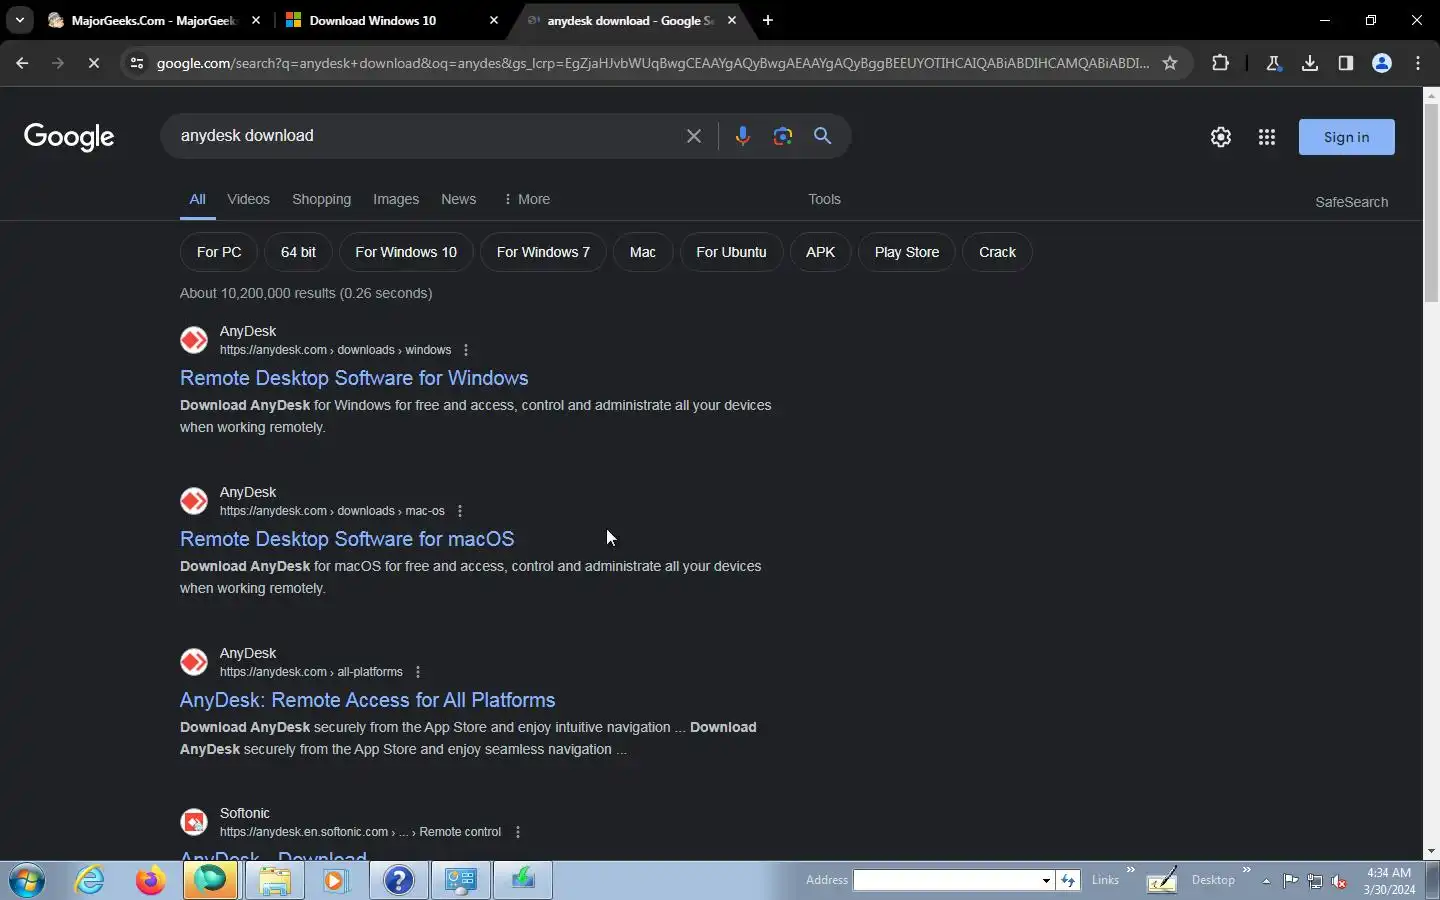
Task: Search by image with the Google Lens icon
Action: [783, 136]
